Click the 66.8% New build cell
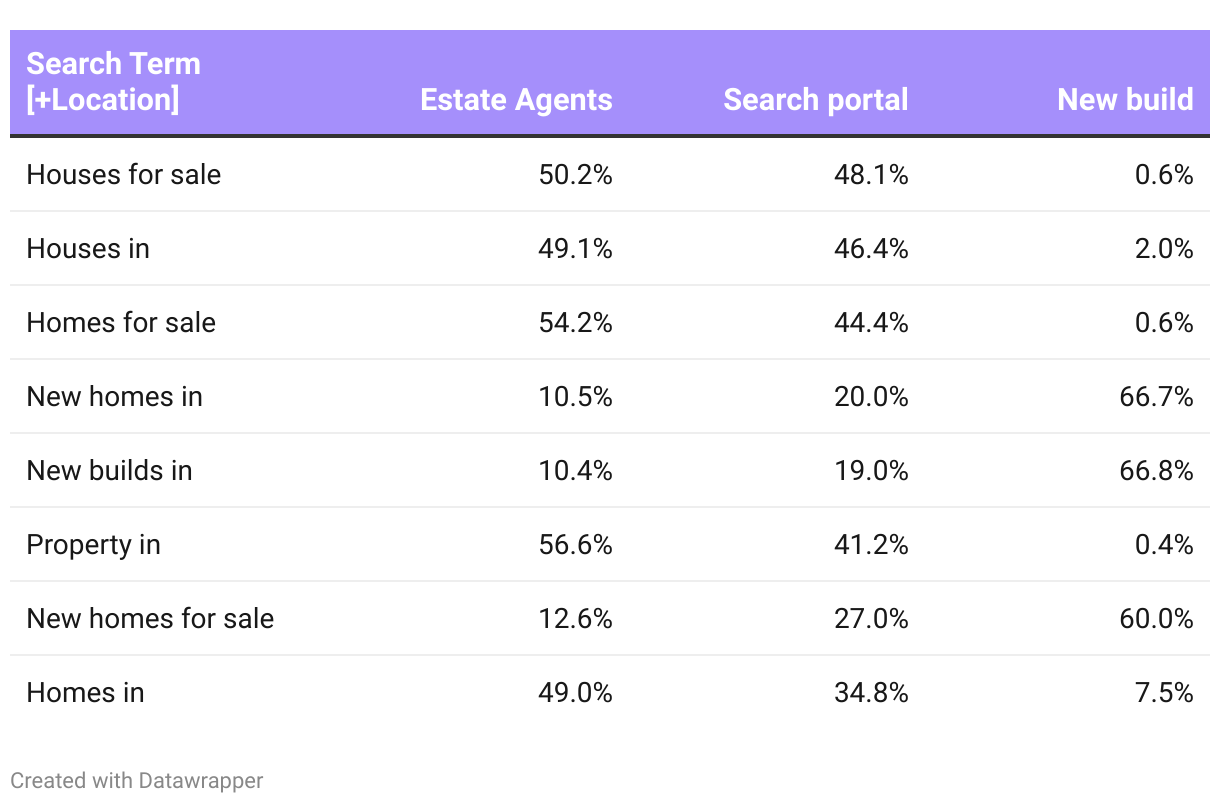This screenshot has width=1220, height=804. point(1157,470)
